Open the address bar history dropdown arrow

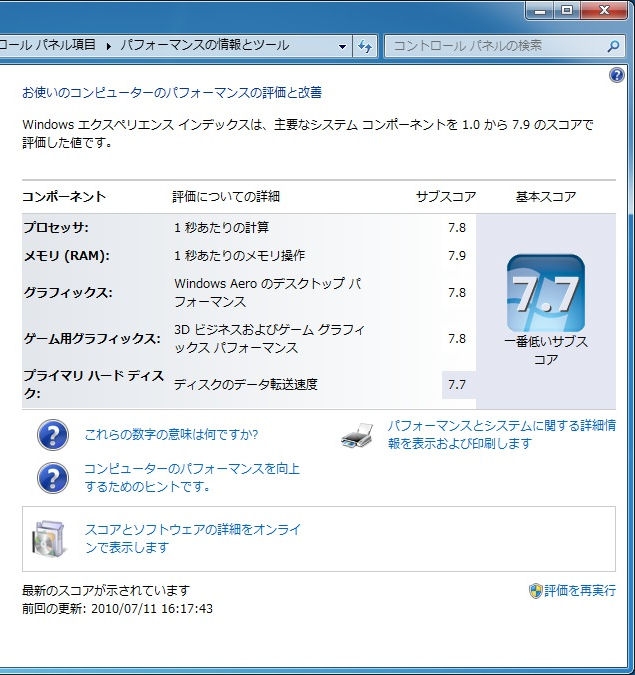342,46
